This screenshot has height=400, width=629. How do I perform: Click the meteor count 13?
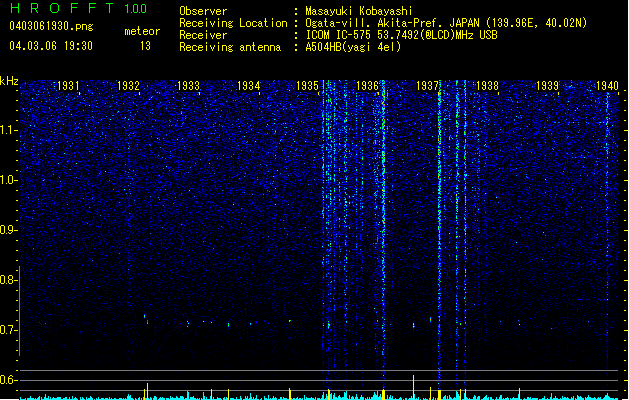(x=145, y=46)
